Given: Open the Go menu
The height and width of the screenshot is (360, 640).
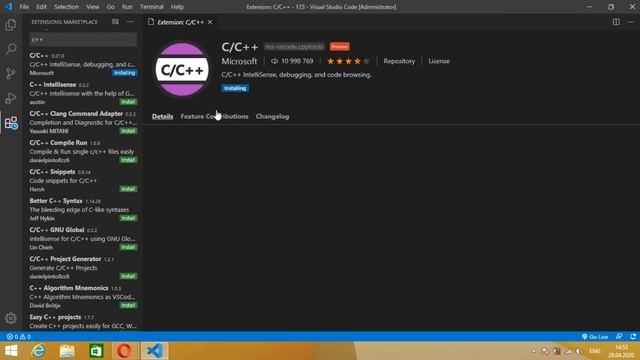Looking at the screenshot, I should pyautogui.click(x=111, y=7).
